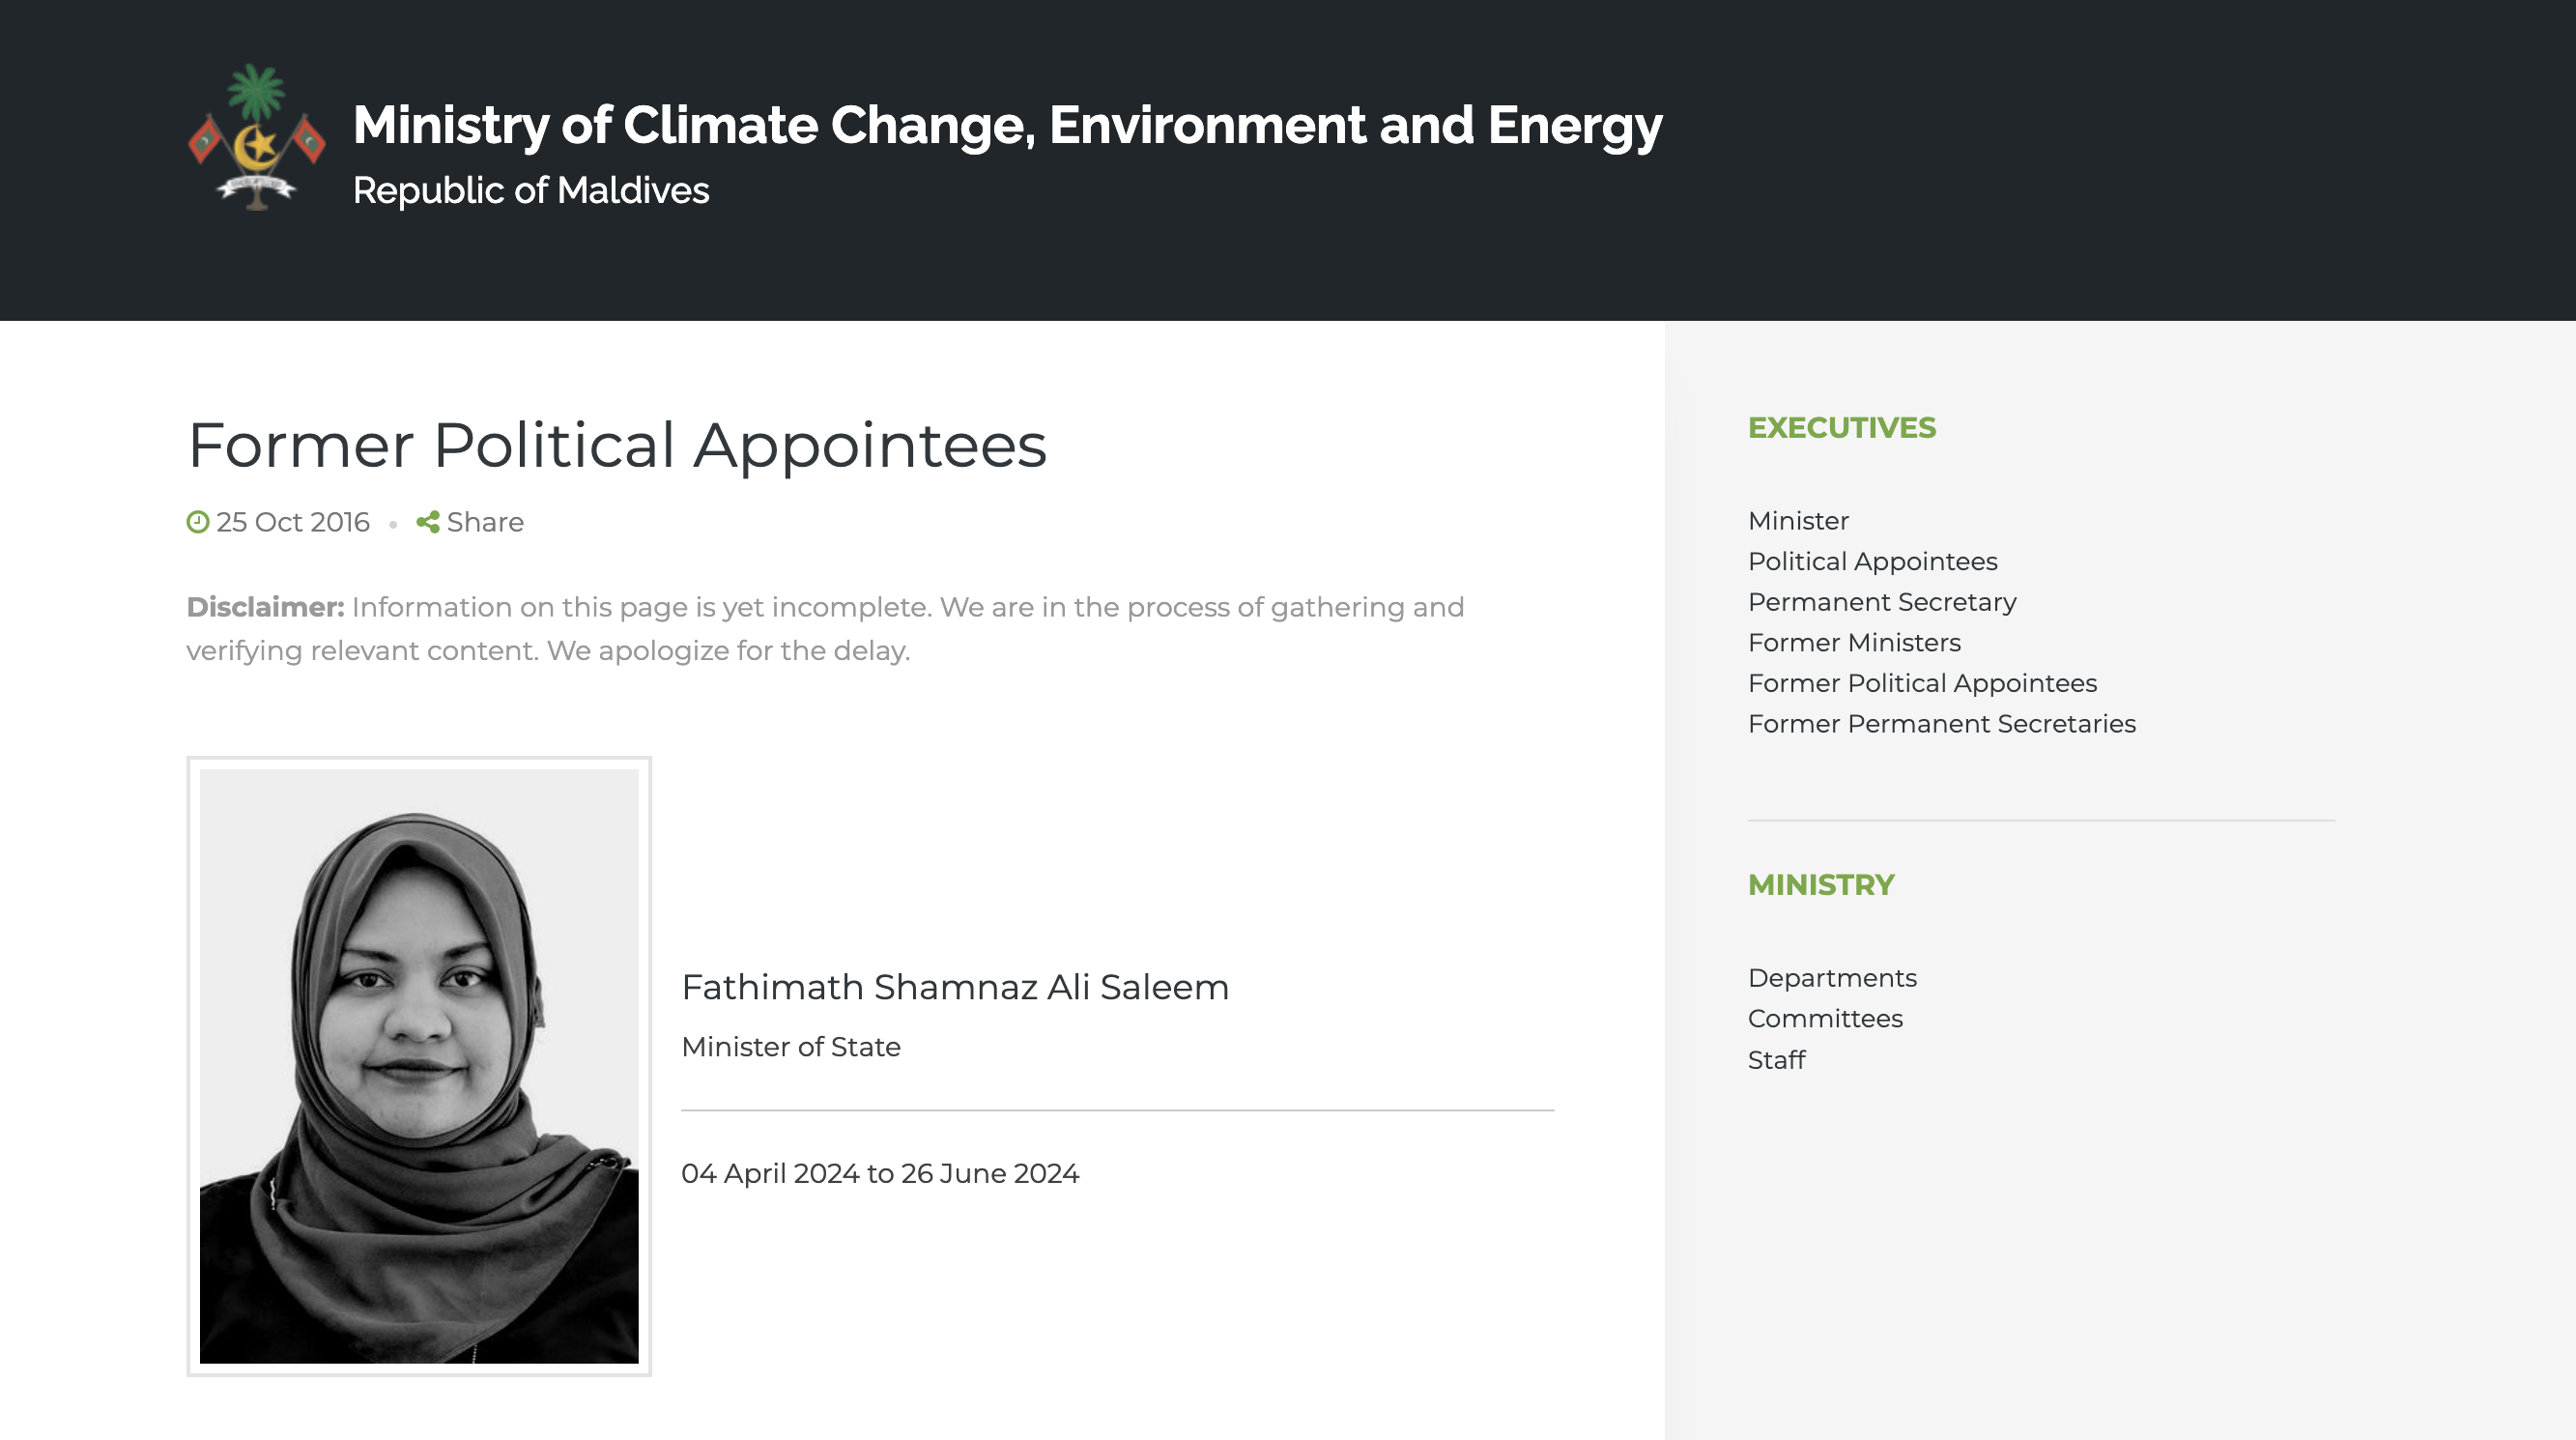
Task: Open the Ministry of Climate Change title link
Action: coord(1007,126)
